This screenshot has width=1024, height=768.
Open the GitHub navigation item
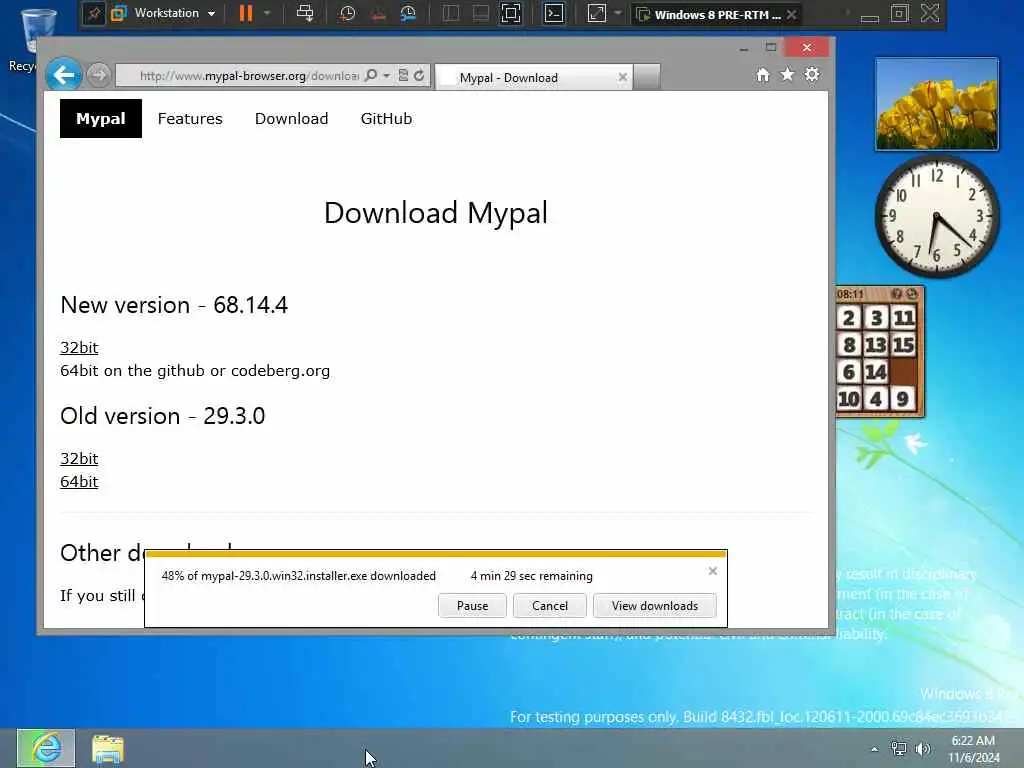pos(387,118)
